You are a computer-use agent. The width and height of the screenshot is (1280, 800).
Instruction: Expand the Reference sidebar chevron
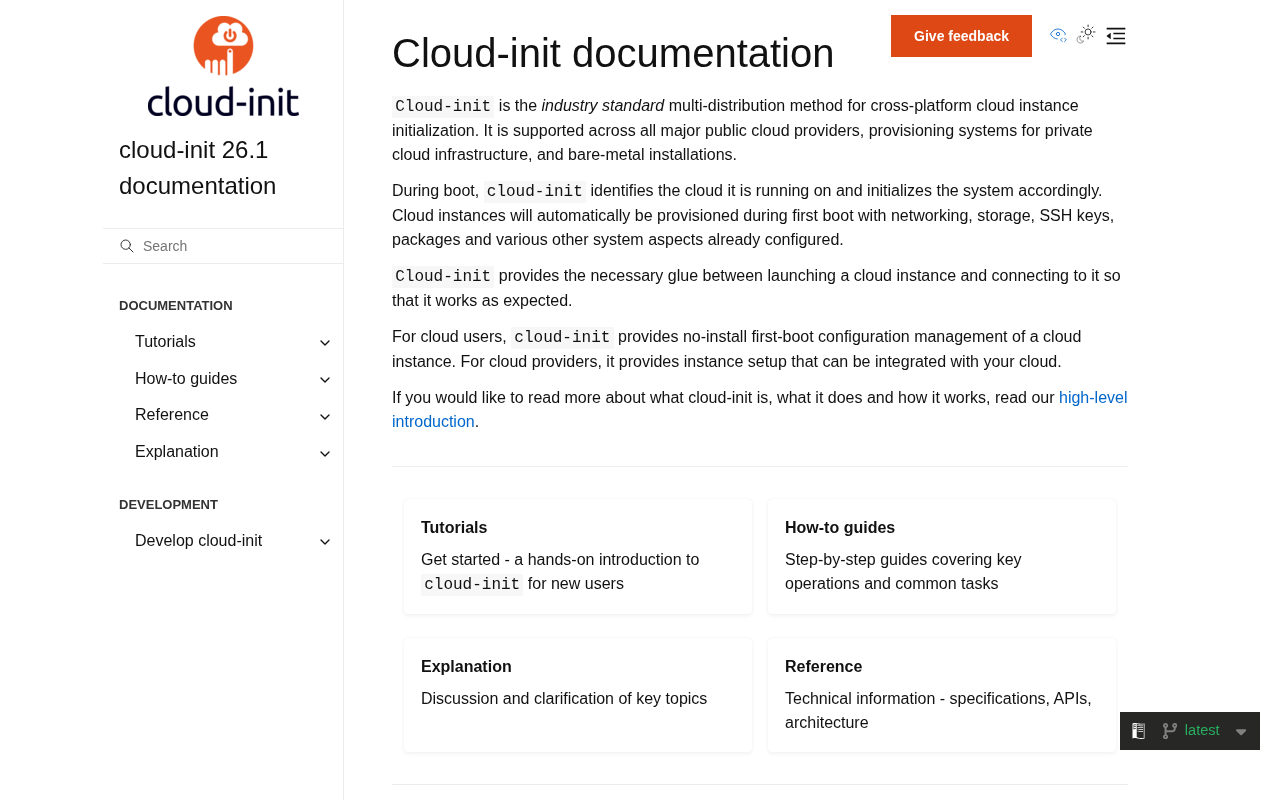(325, 416)
